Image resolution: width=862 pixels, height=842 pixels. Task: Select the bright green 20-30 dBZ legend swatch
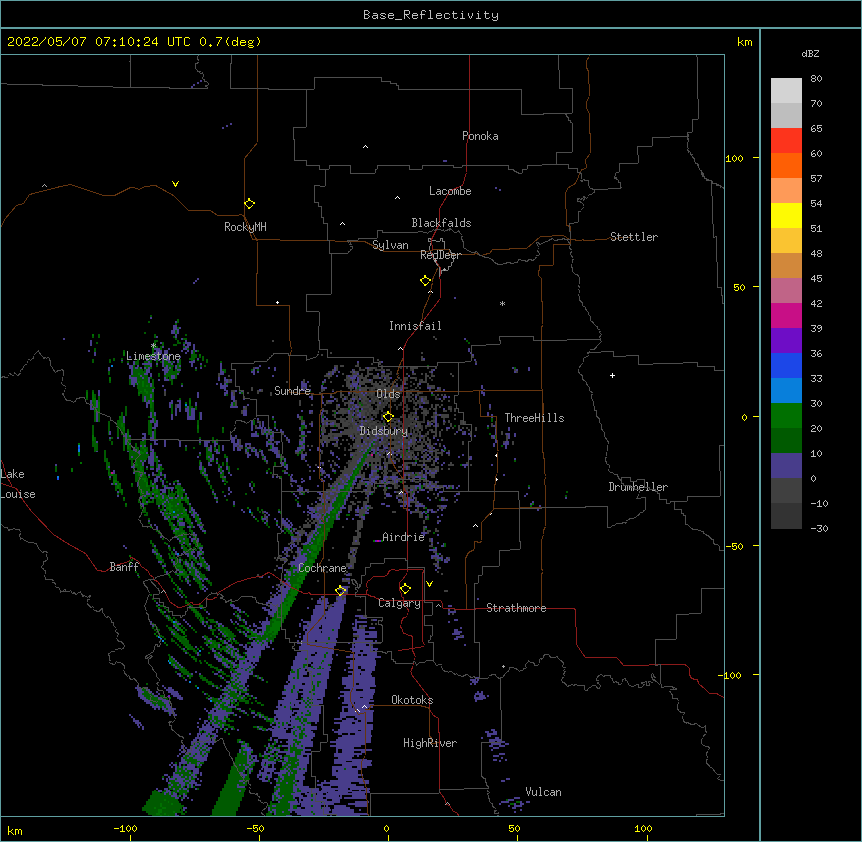click(x=786, y=416)
